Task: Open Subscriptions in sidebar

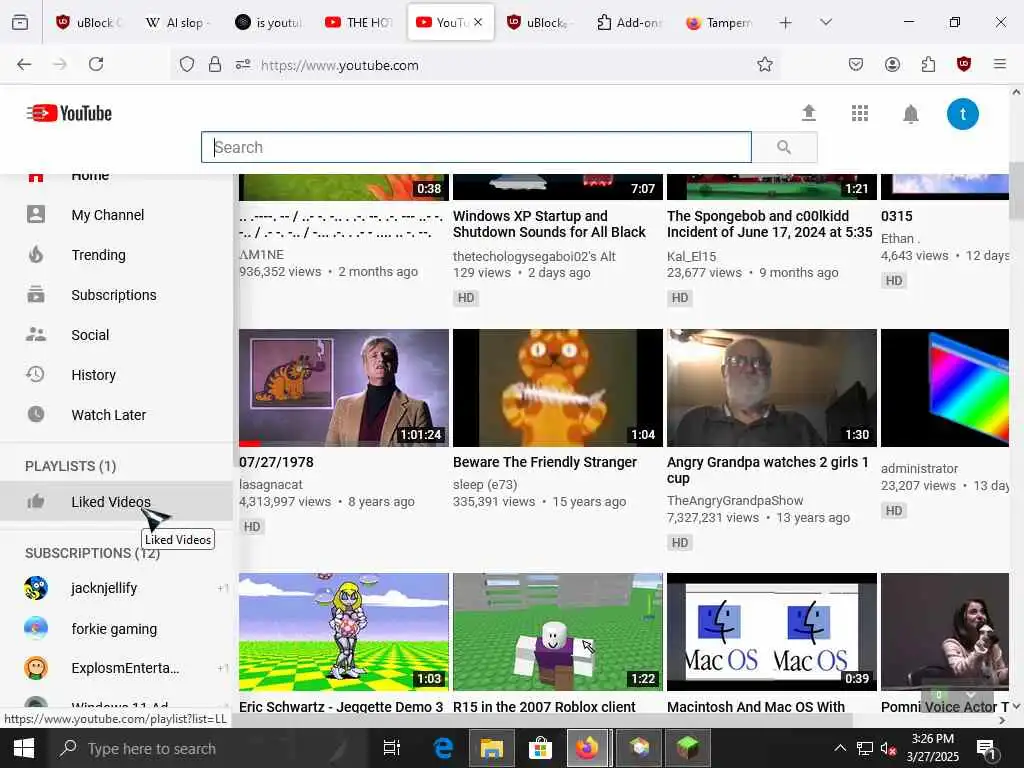Action: (x=114, y=295)
